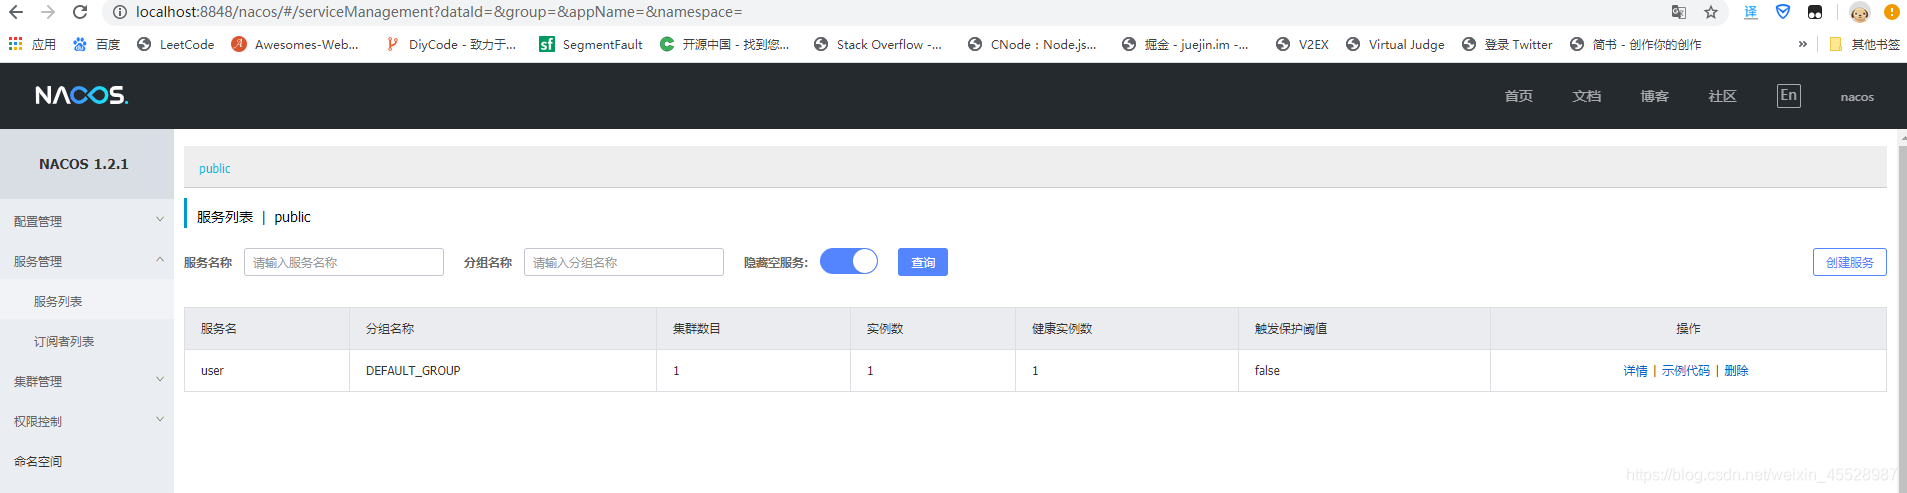1907x493 pixels.
Task: Open 示例代码 for user service
Action: click(x=1686, y=370)
